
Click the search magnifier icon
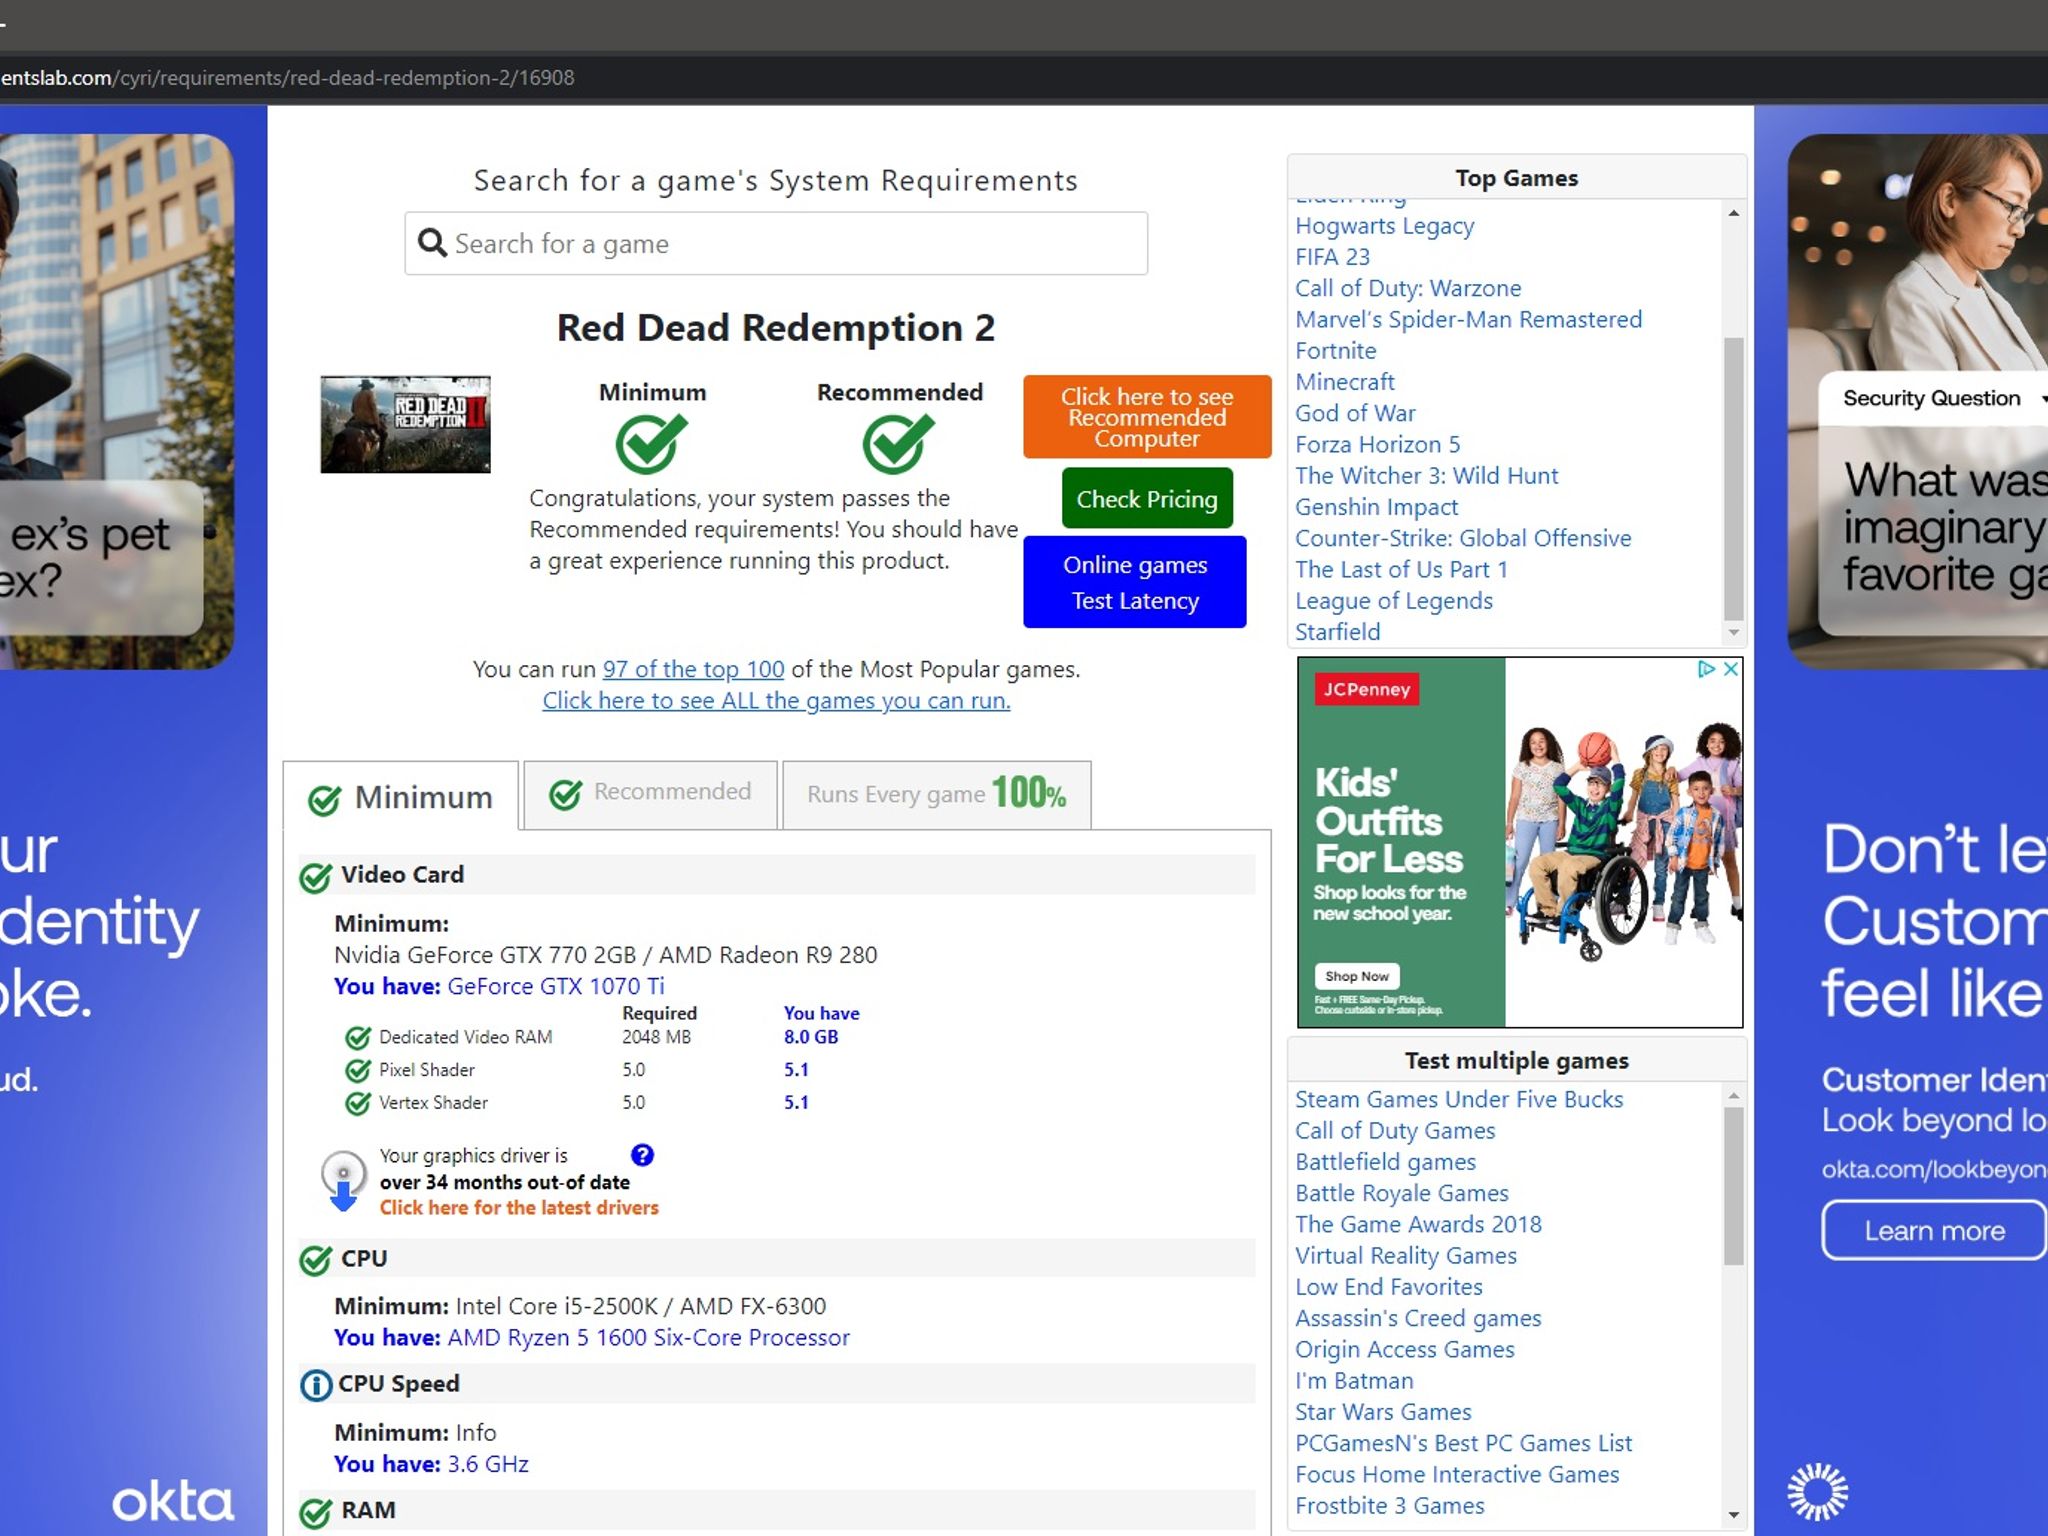click(x=432, y=243)
